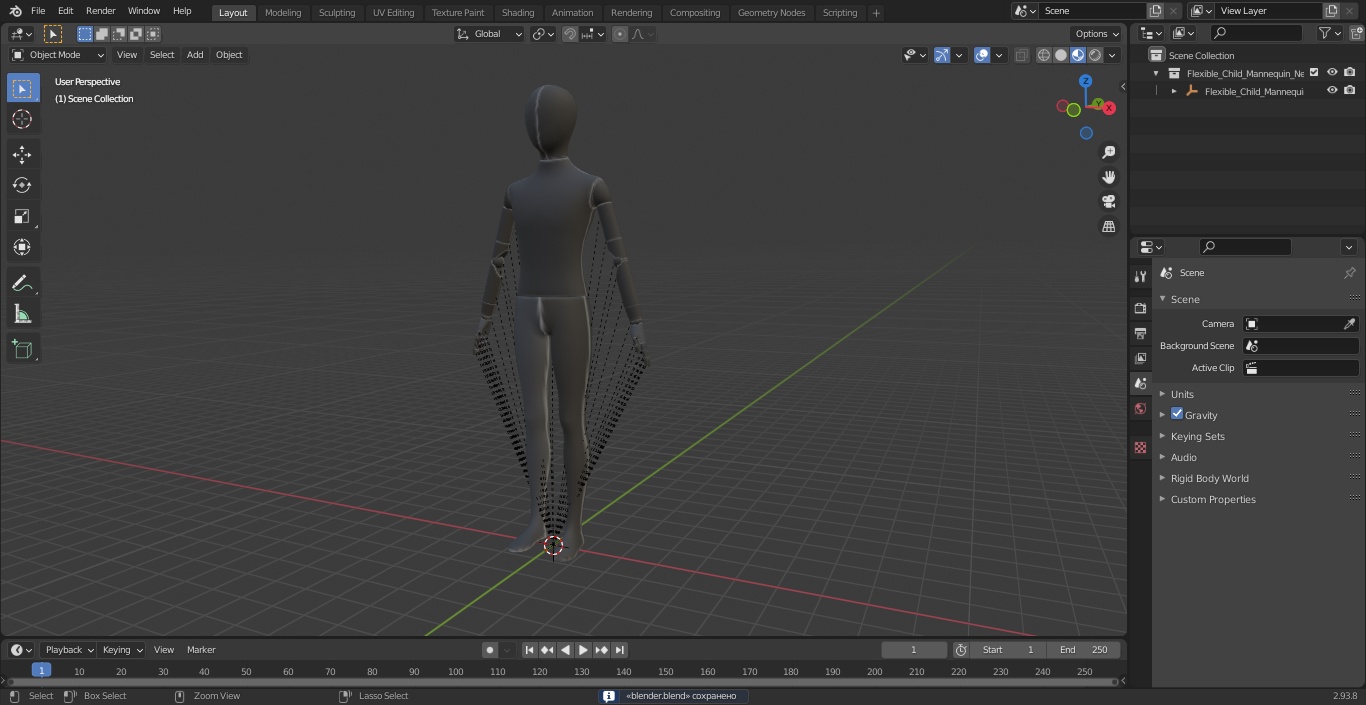Click the eyedropper next to Camera field
1366x705 pixels.
1349,324
